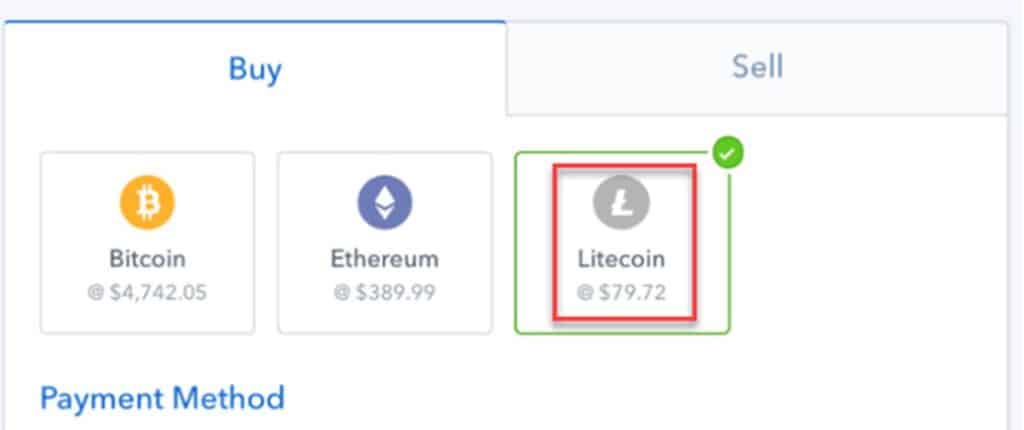Click the Bitcoin label text
The height and width of the screenshot is (430, 1024).
tap(148, 259)
